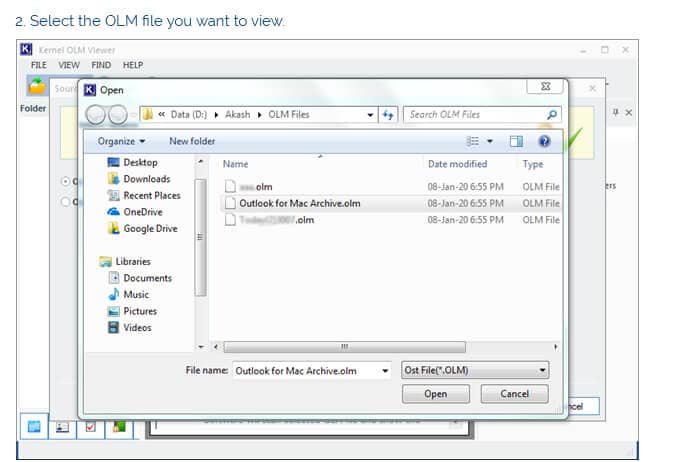
Task: Click Akash in the breadcrumb path
Action: point(237,115)
